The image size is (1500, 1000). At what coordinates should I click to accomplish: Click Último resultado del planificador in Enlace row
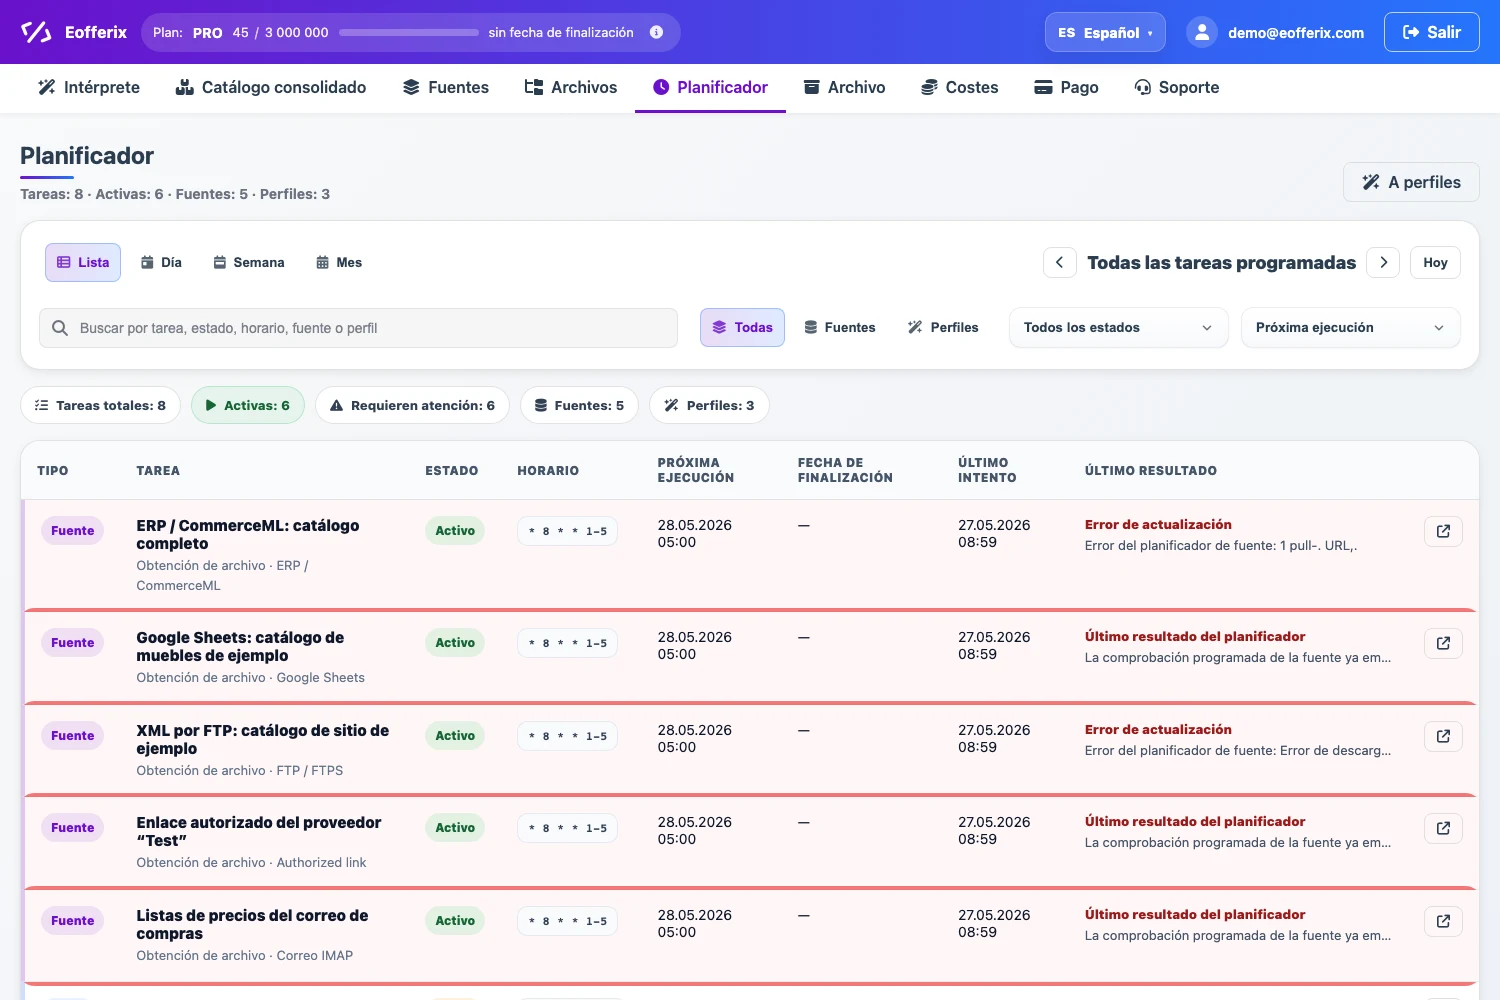coord(1195,822)
